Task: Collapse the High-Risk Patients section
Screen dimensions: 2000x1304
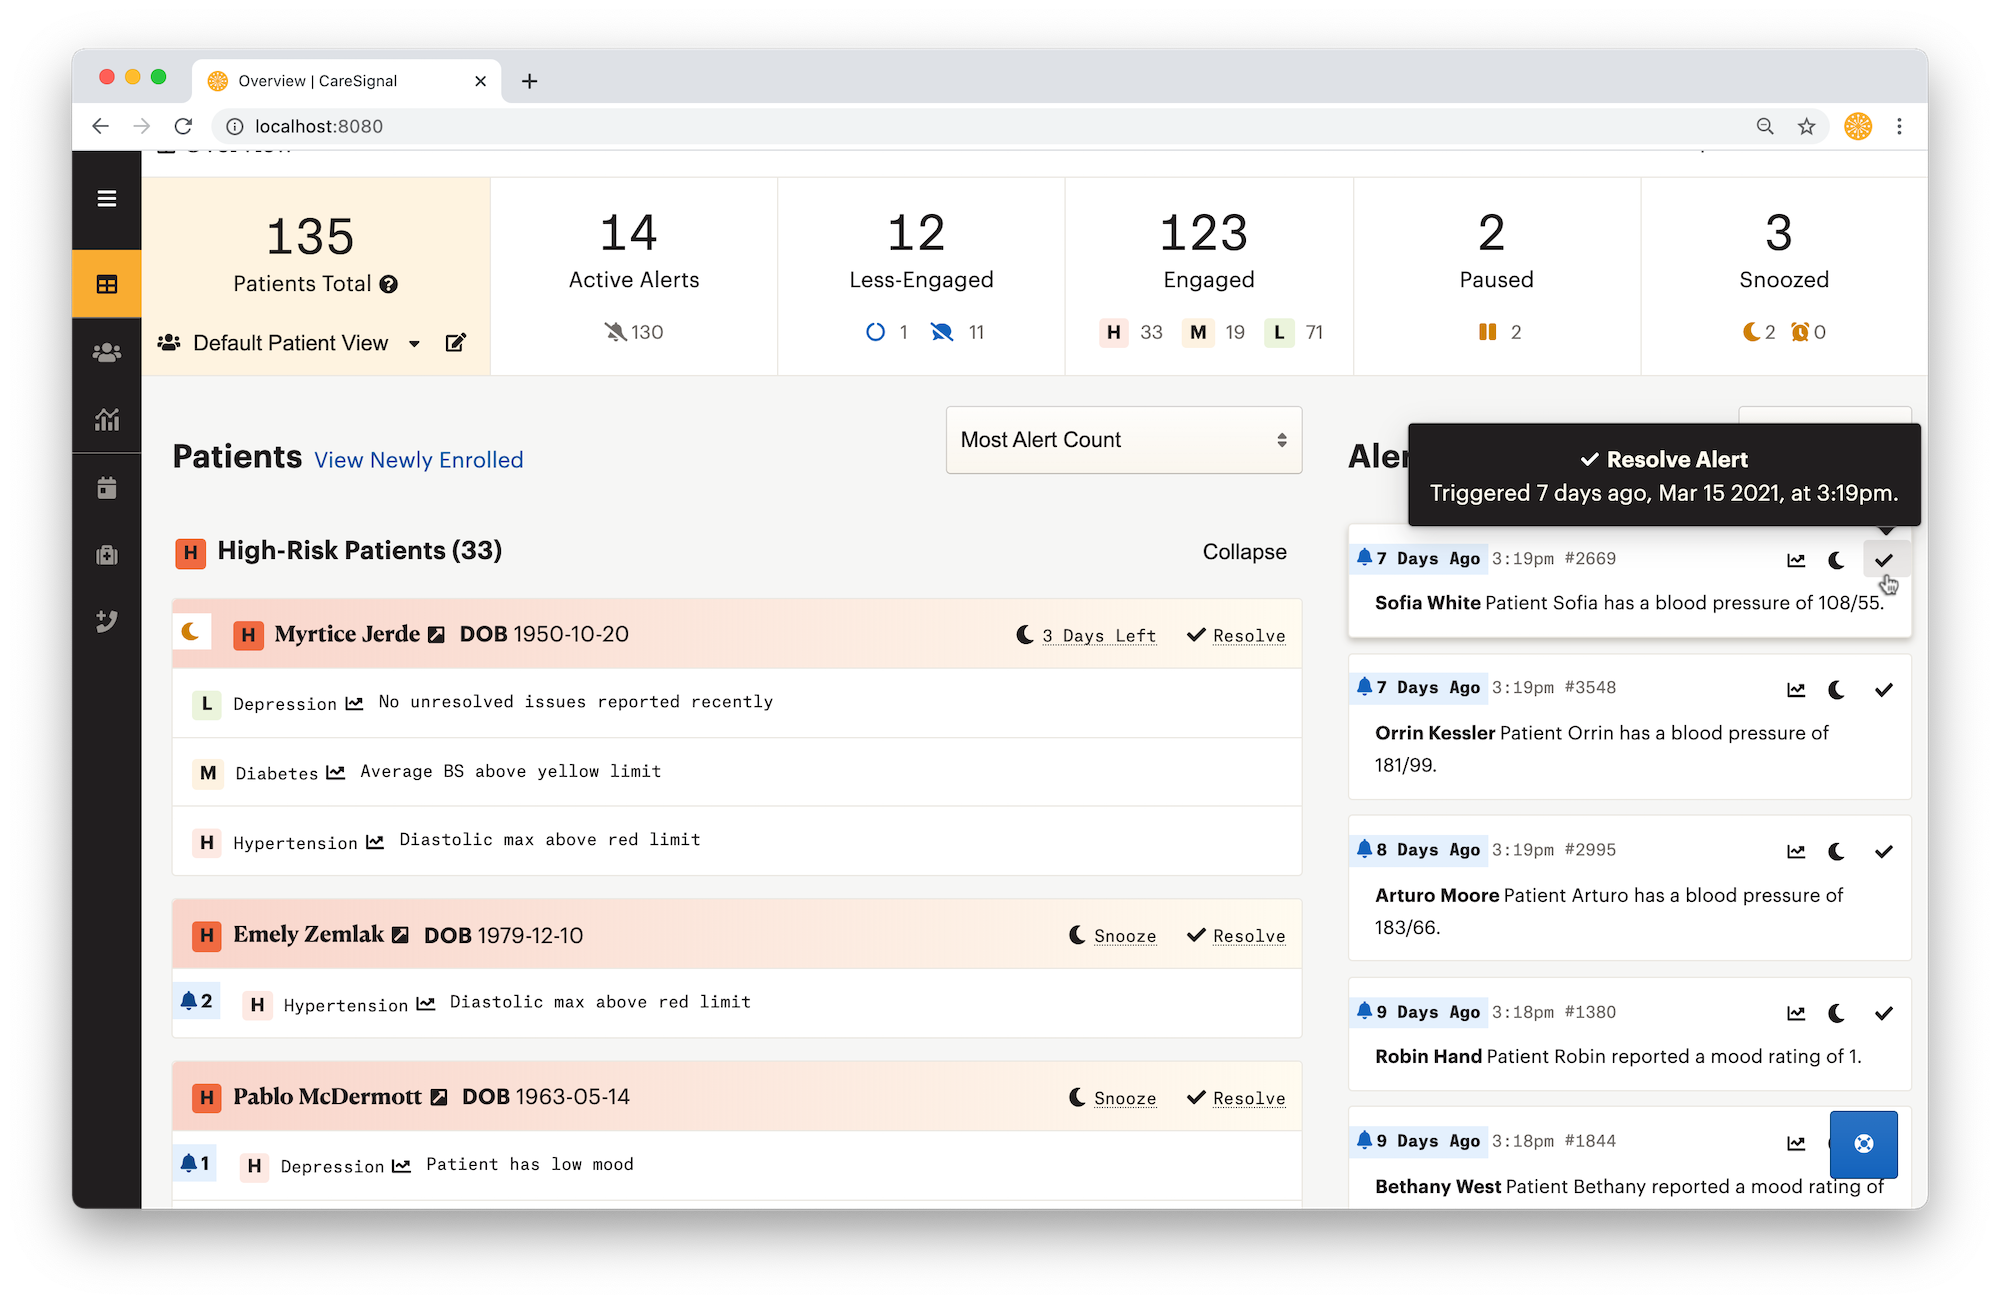Action: click(x=1244, y=552)
